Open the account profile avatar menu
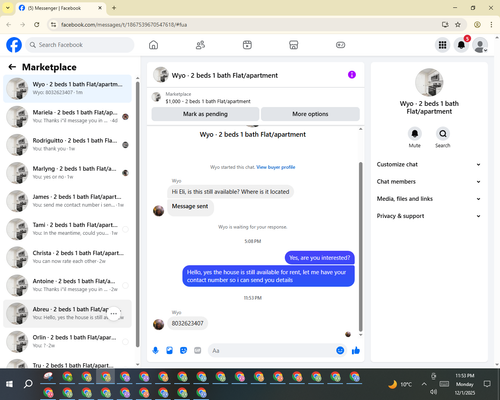 [x=480, y=46]
